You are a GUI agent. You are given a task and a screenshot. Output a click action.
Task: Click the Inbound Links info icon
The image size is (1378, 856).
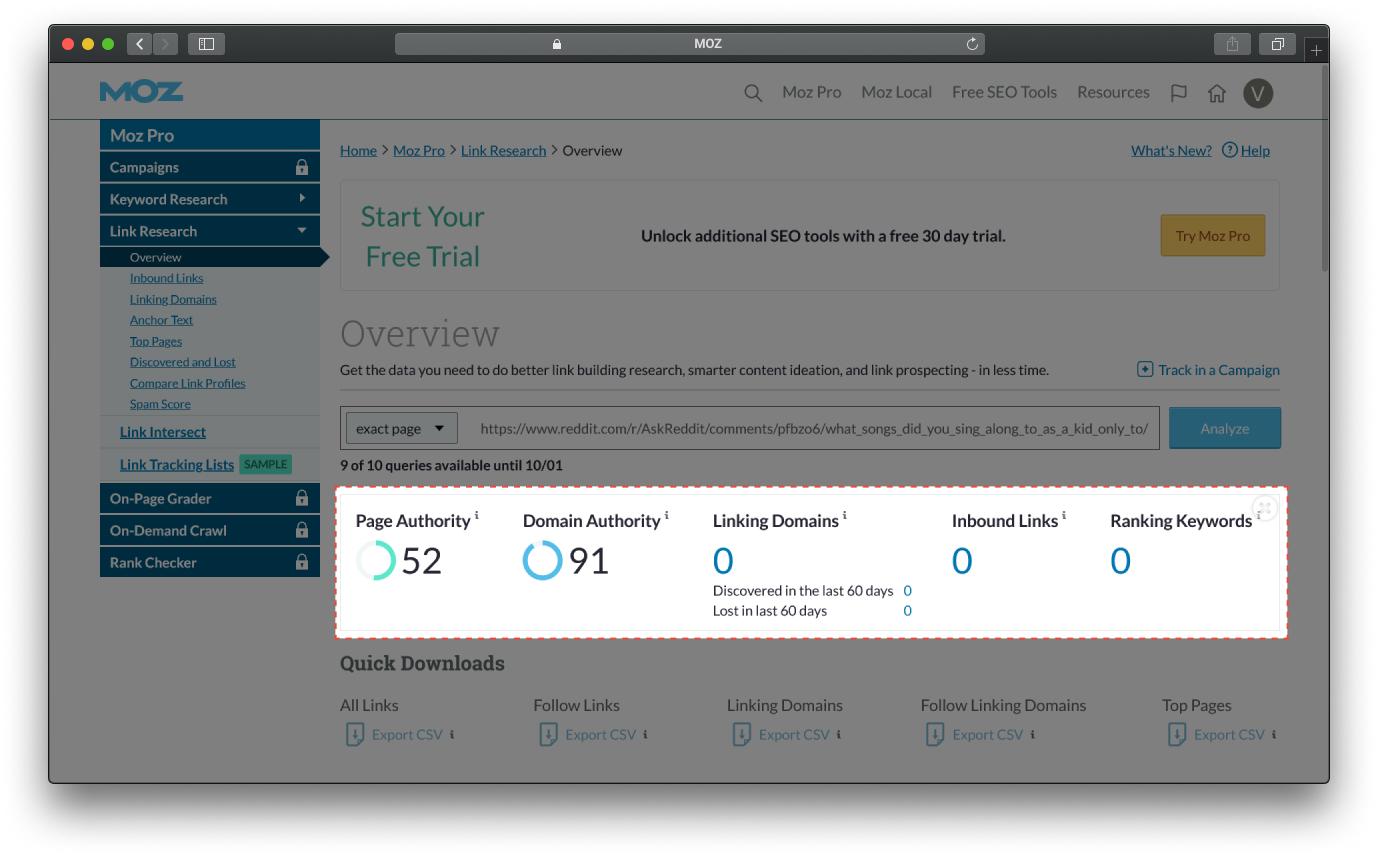[1064, 516]
